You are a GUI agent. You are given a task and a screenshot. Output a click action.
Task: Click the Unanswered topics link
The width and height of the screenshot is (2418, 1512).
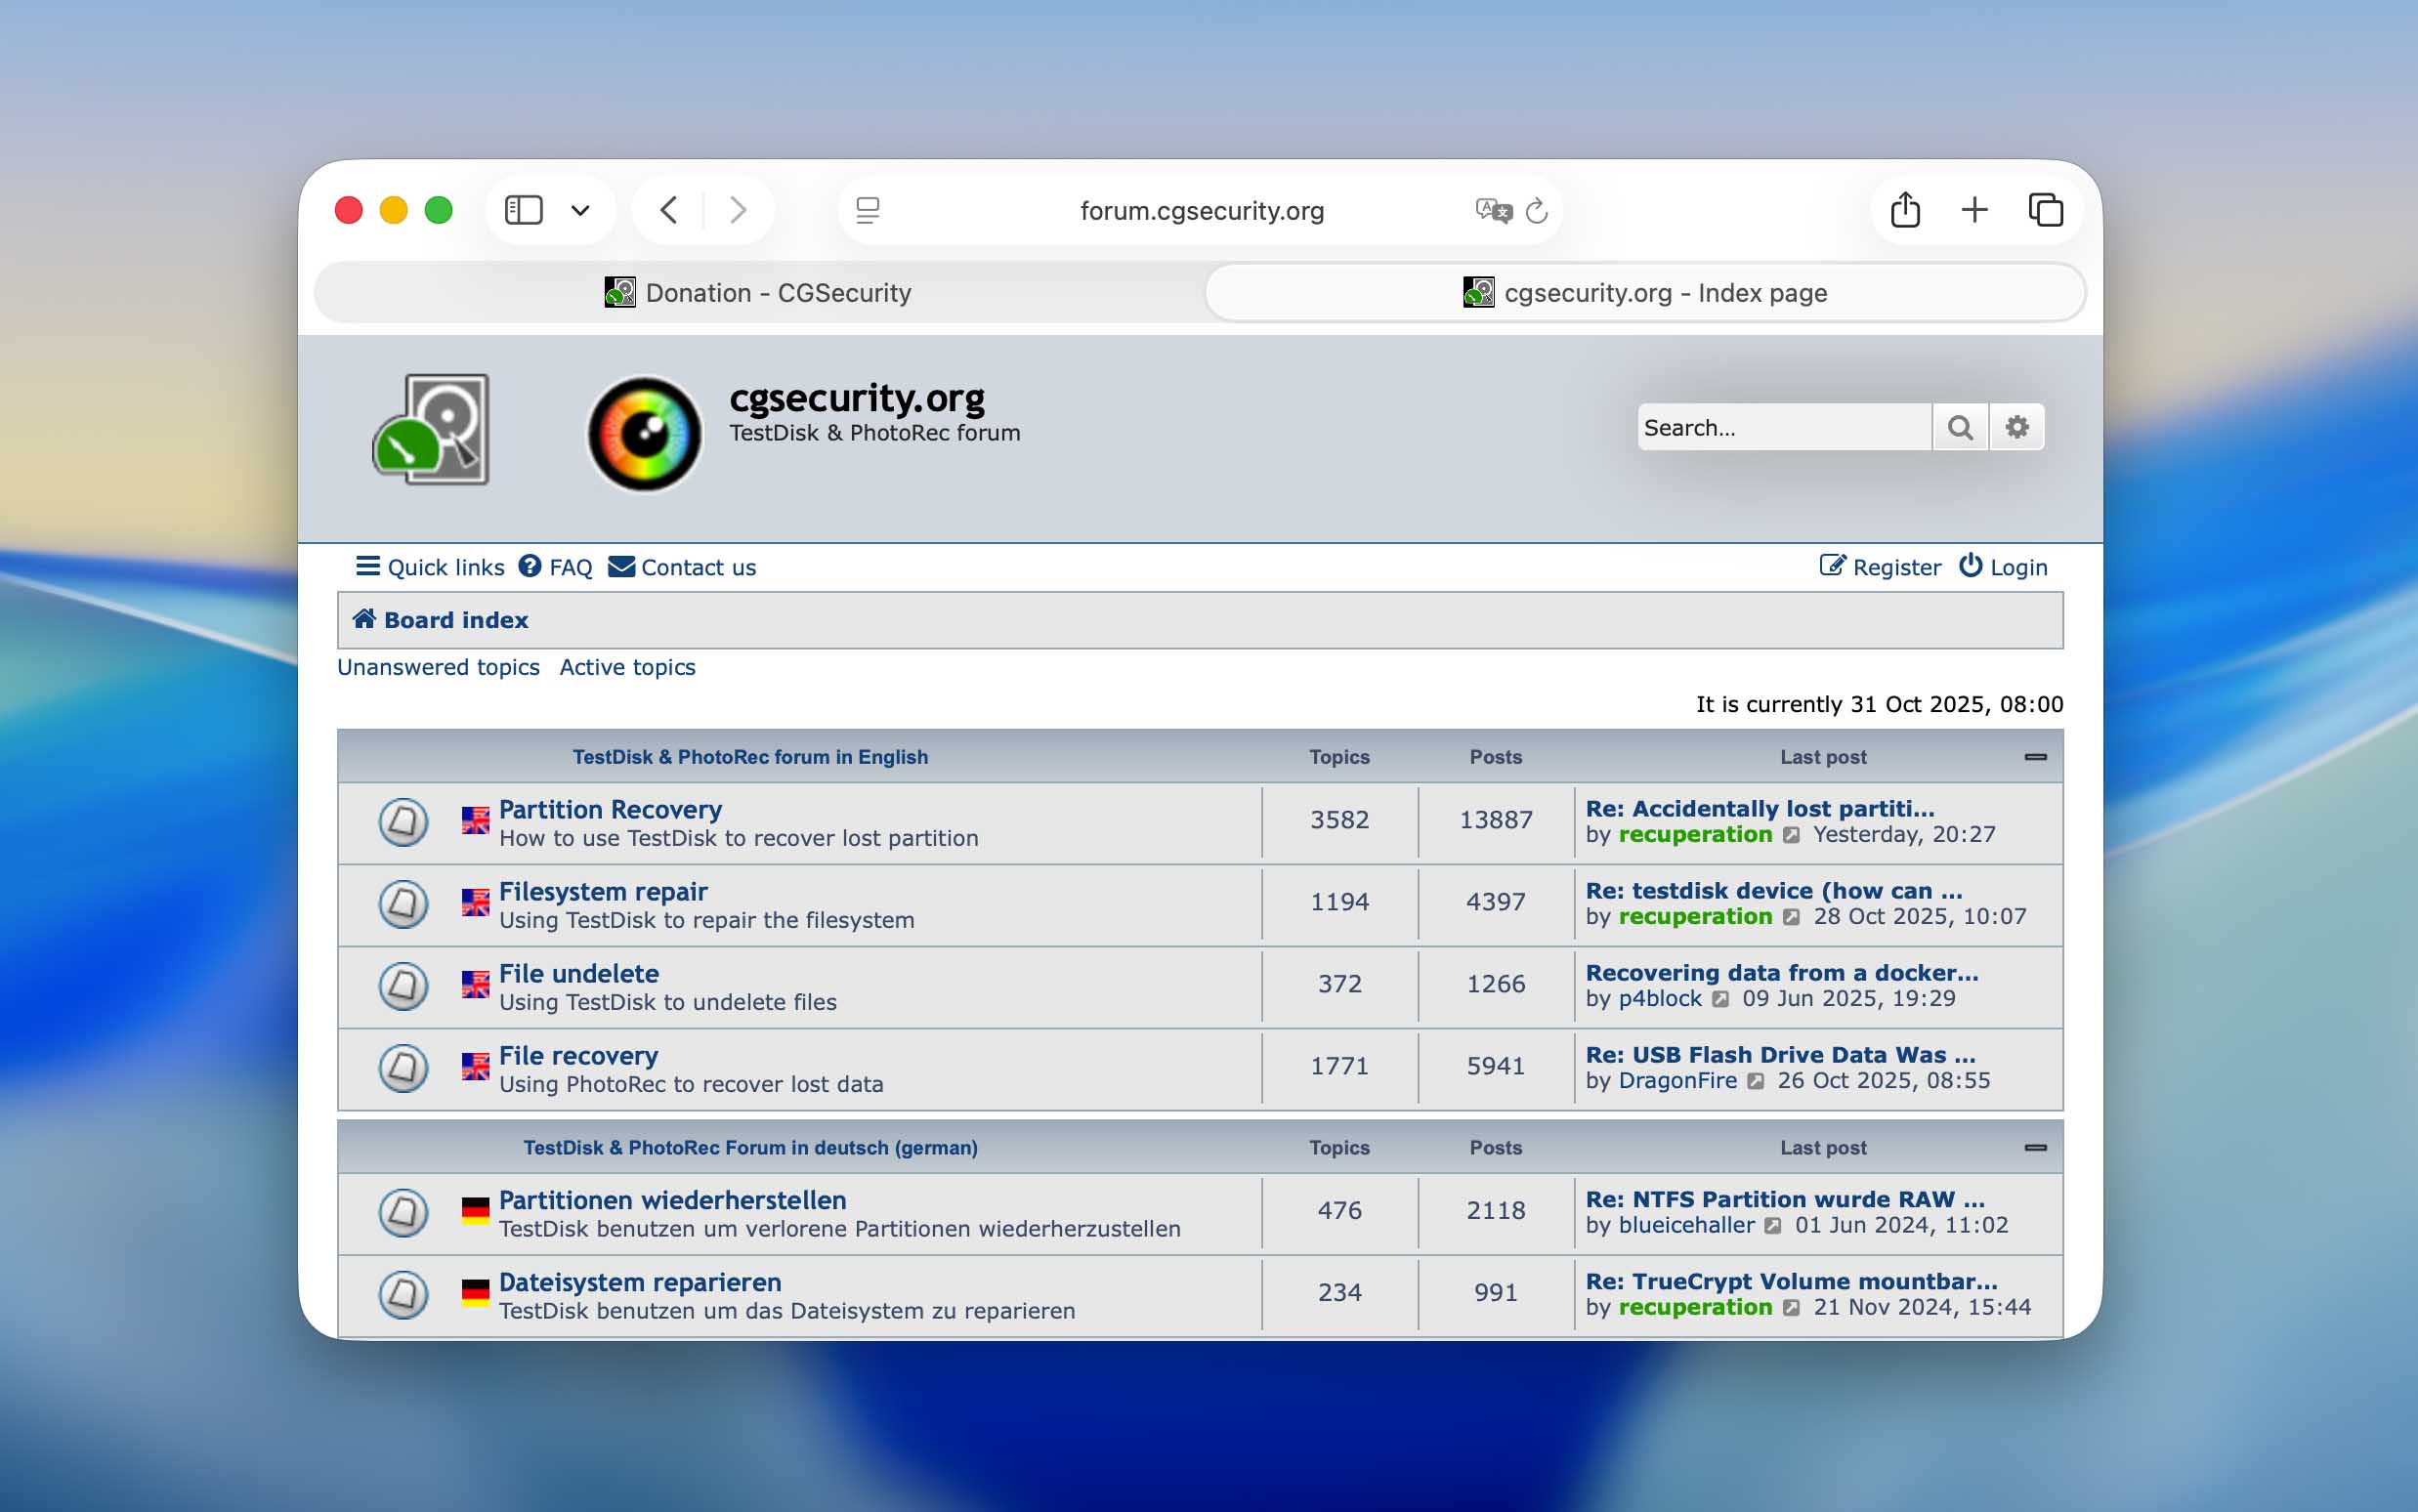pyautogui.click(x=438, y=666)
